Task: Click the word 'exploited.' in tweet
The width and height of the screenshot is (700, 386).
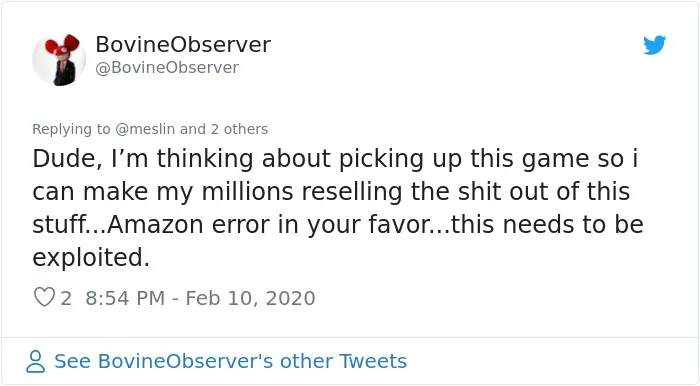Action: coord(91,257)
